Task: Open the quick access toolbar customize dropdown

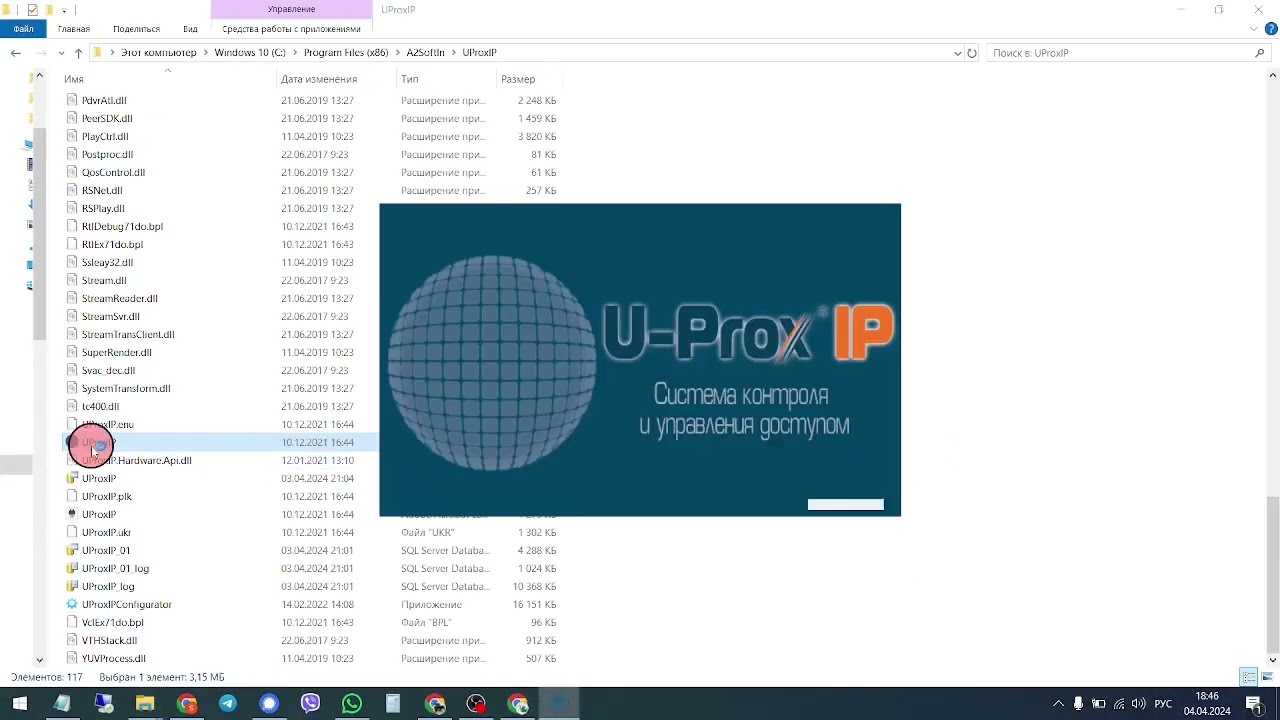Action: [63, 10]
